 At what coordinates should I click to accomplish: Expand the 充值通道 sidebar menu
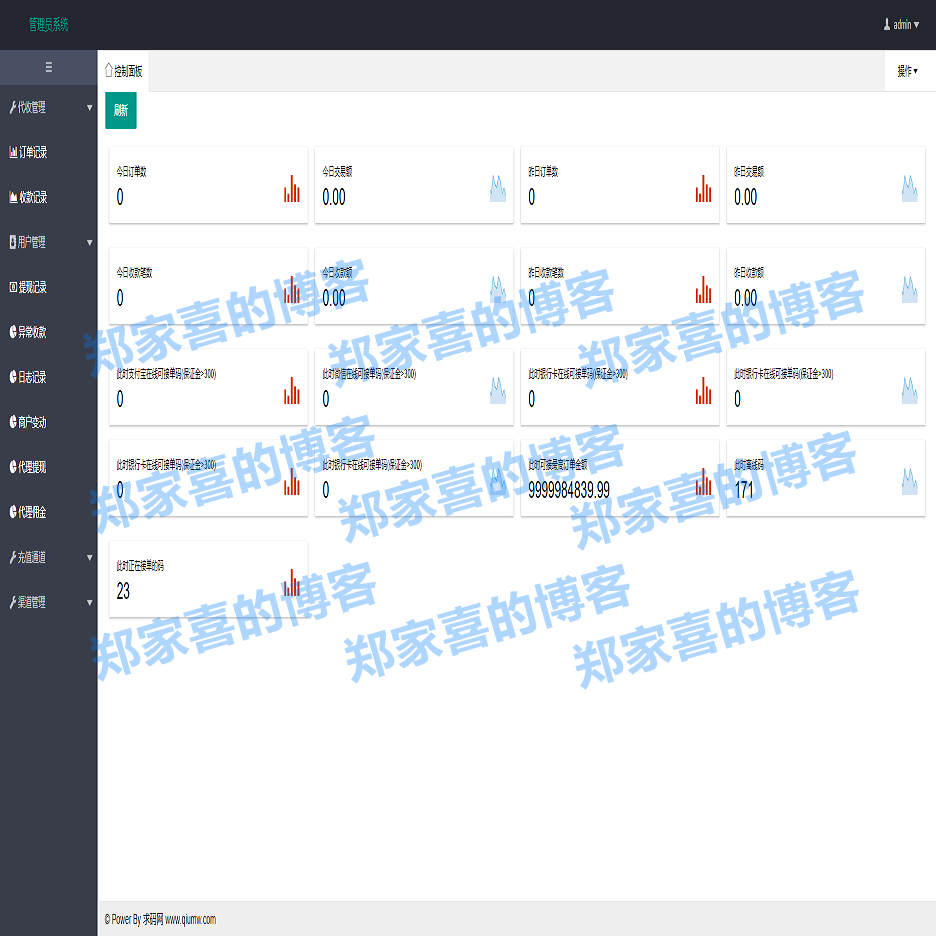(x=48, y=557)
